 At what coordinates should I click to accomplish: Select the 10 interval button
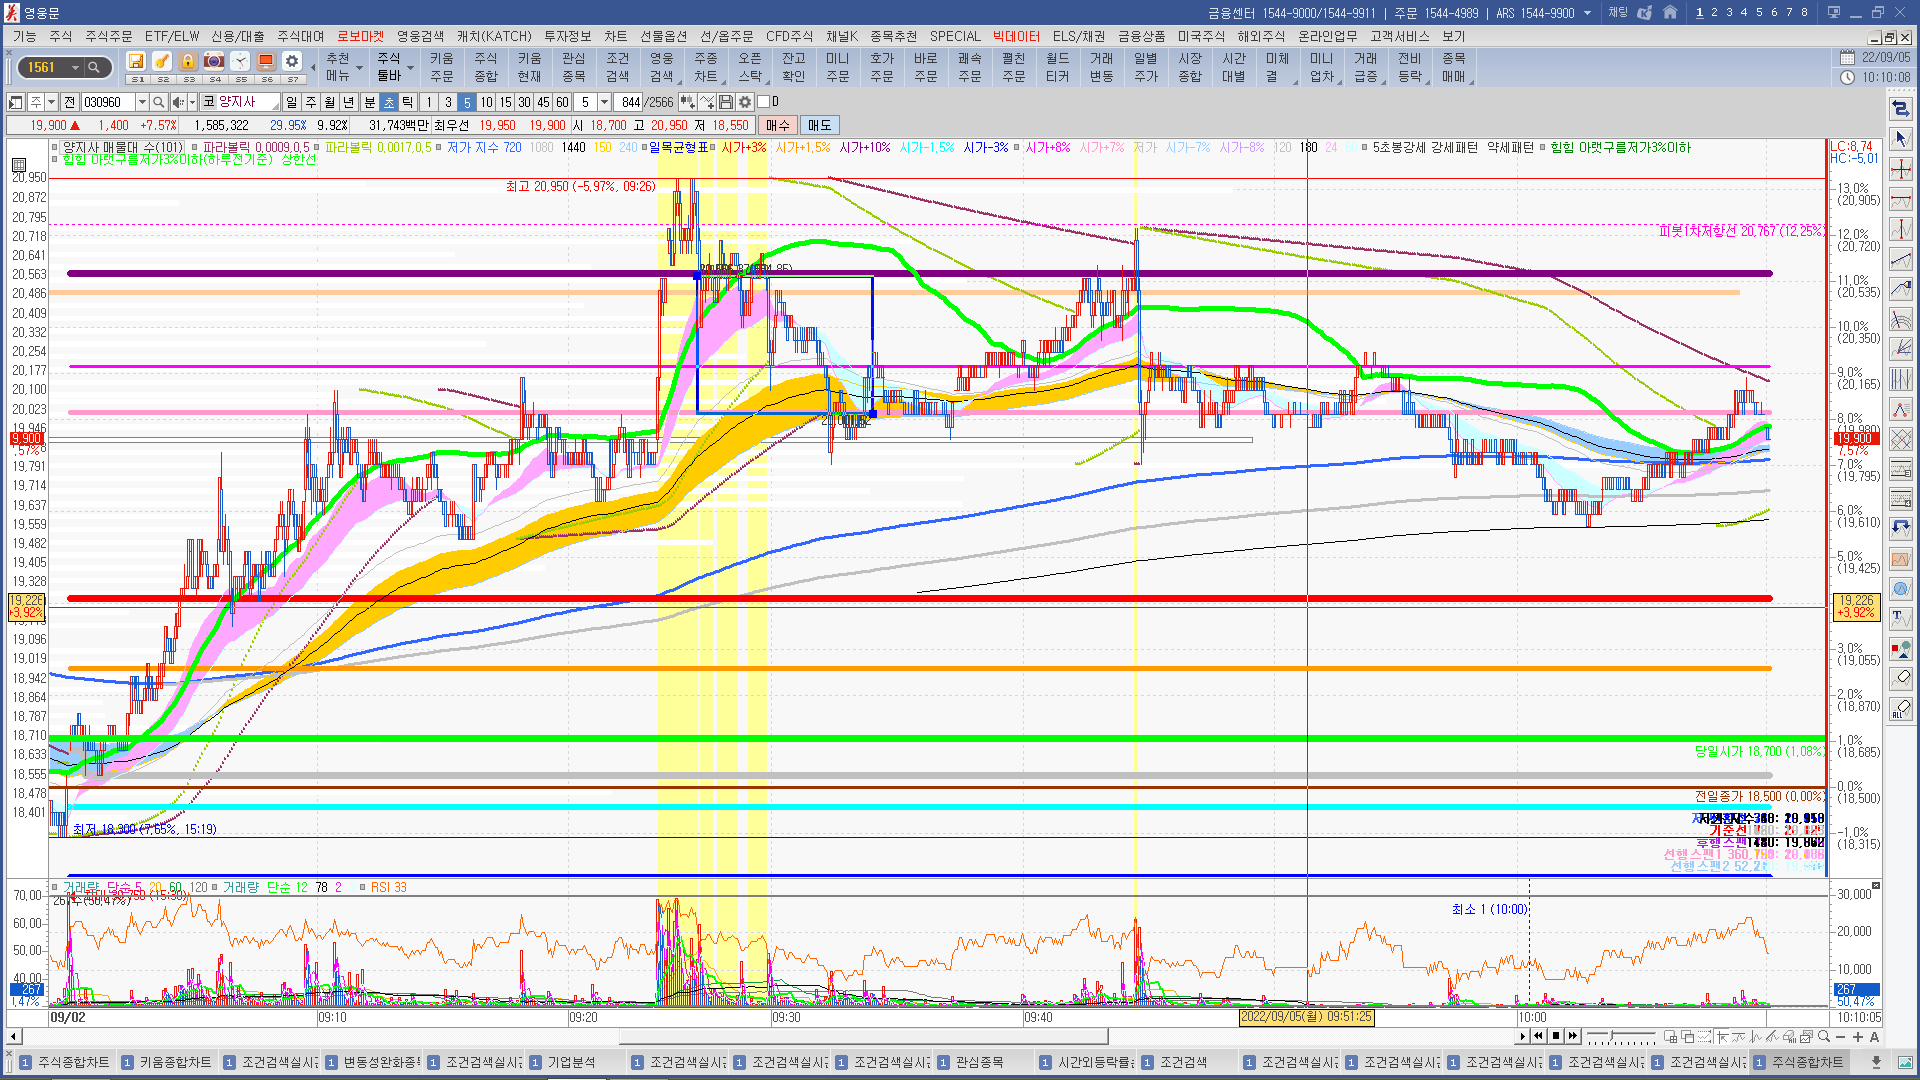[486, 102]
